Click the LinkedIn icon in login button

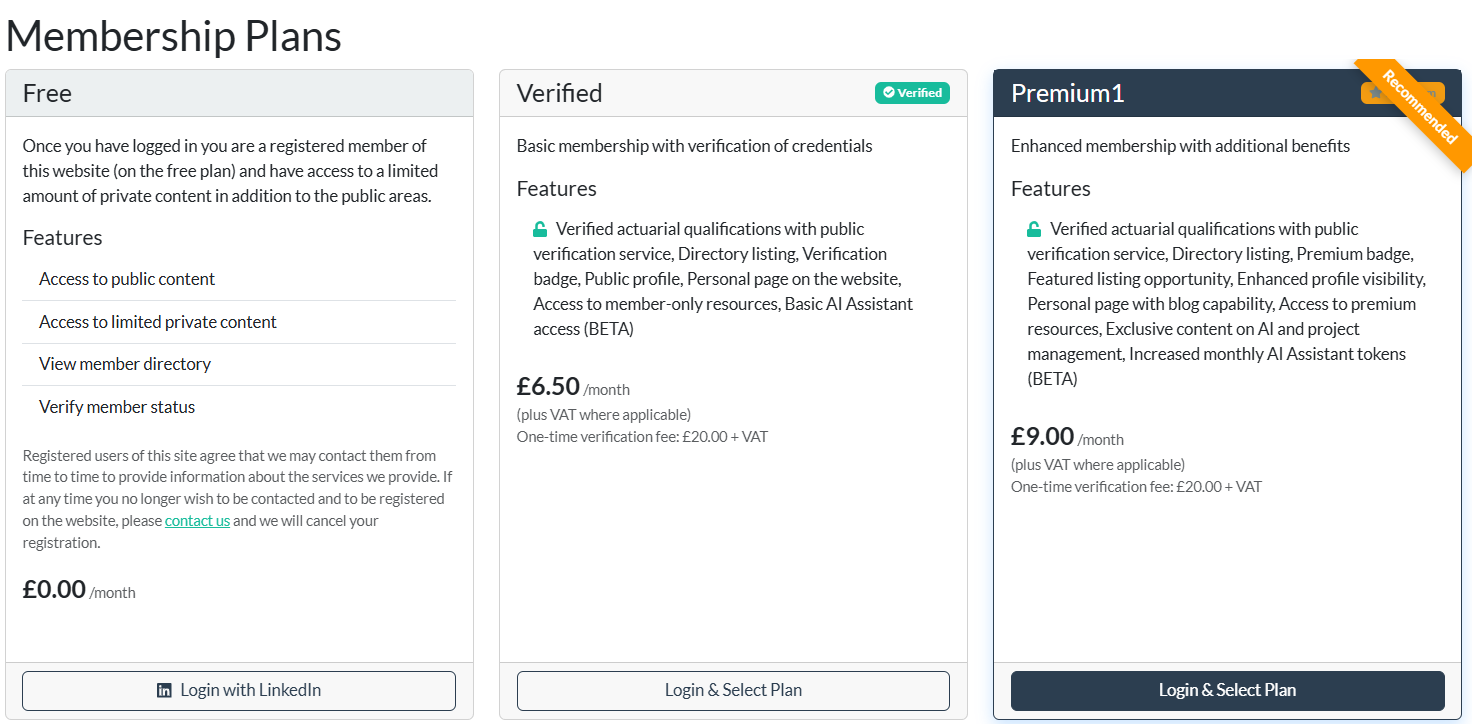164,691
